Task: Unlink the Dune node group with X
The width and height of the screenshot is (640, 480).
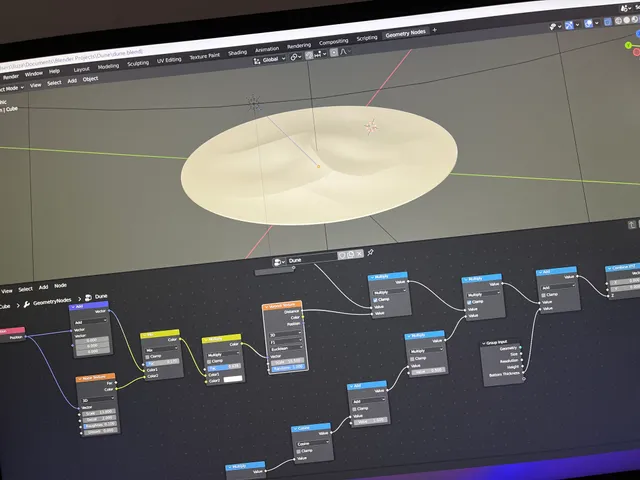Action: click(359, 253)
